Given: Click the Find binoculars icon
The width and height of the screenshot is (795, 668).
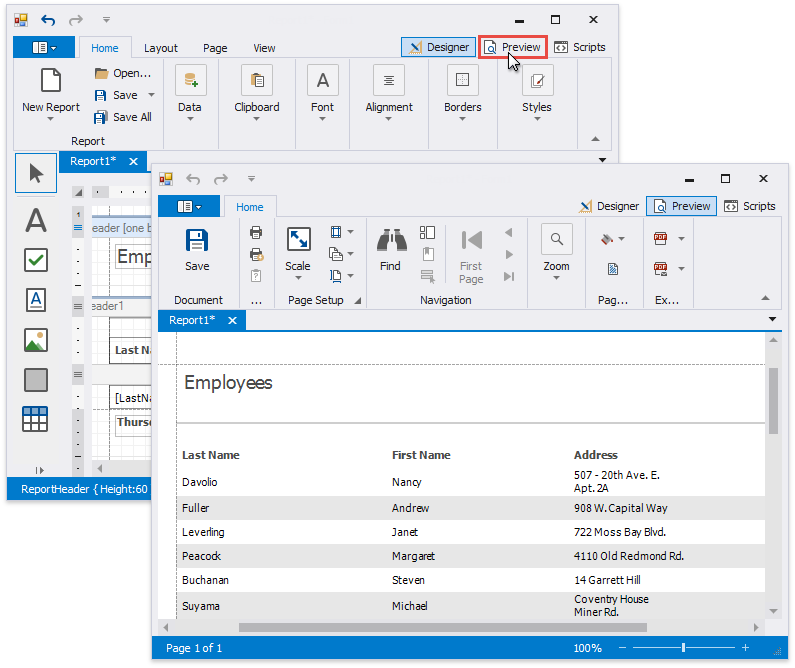Looking at the screenshot, I should coord(390,240).
